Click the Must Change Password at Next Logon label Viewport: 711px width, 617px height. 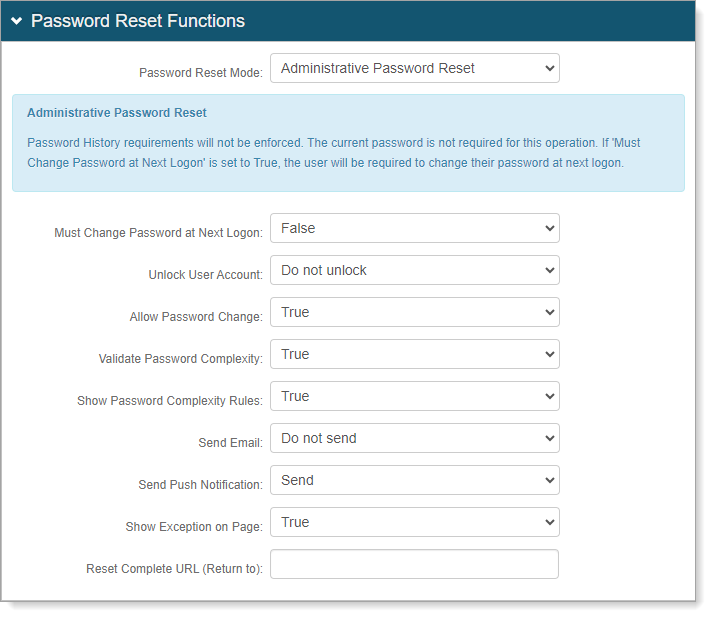pyautogui.click(x=158, y=233)
